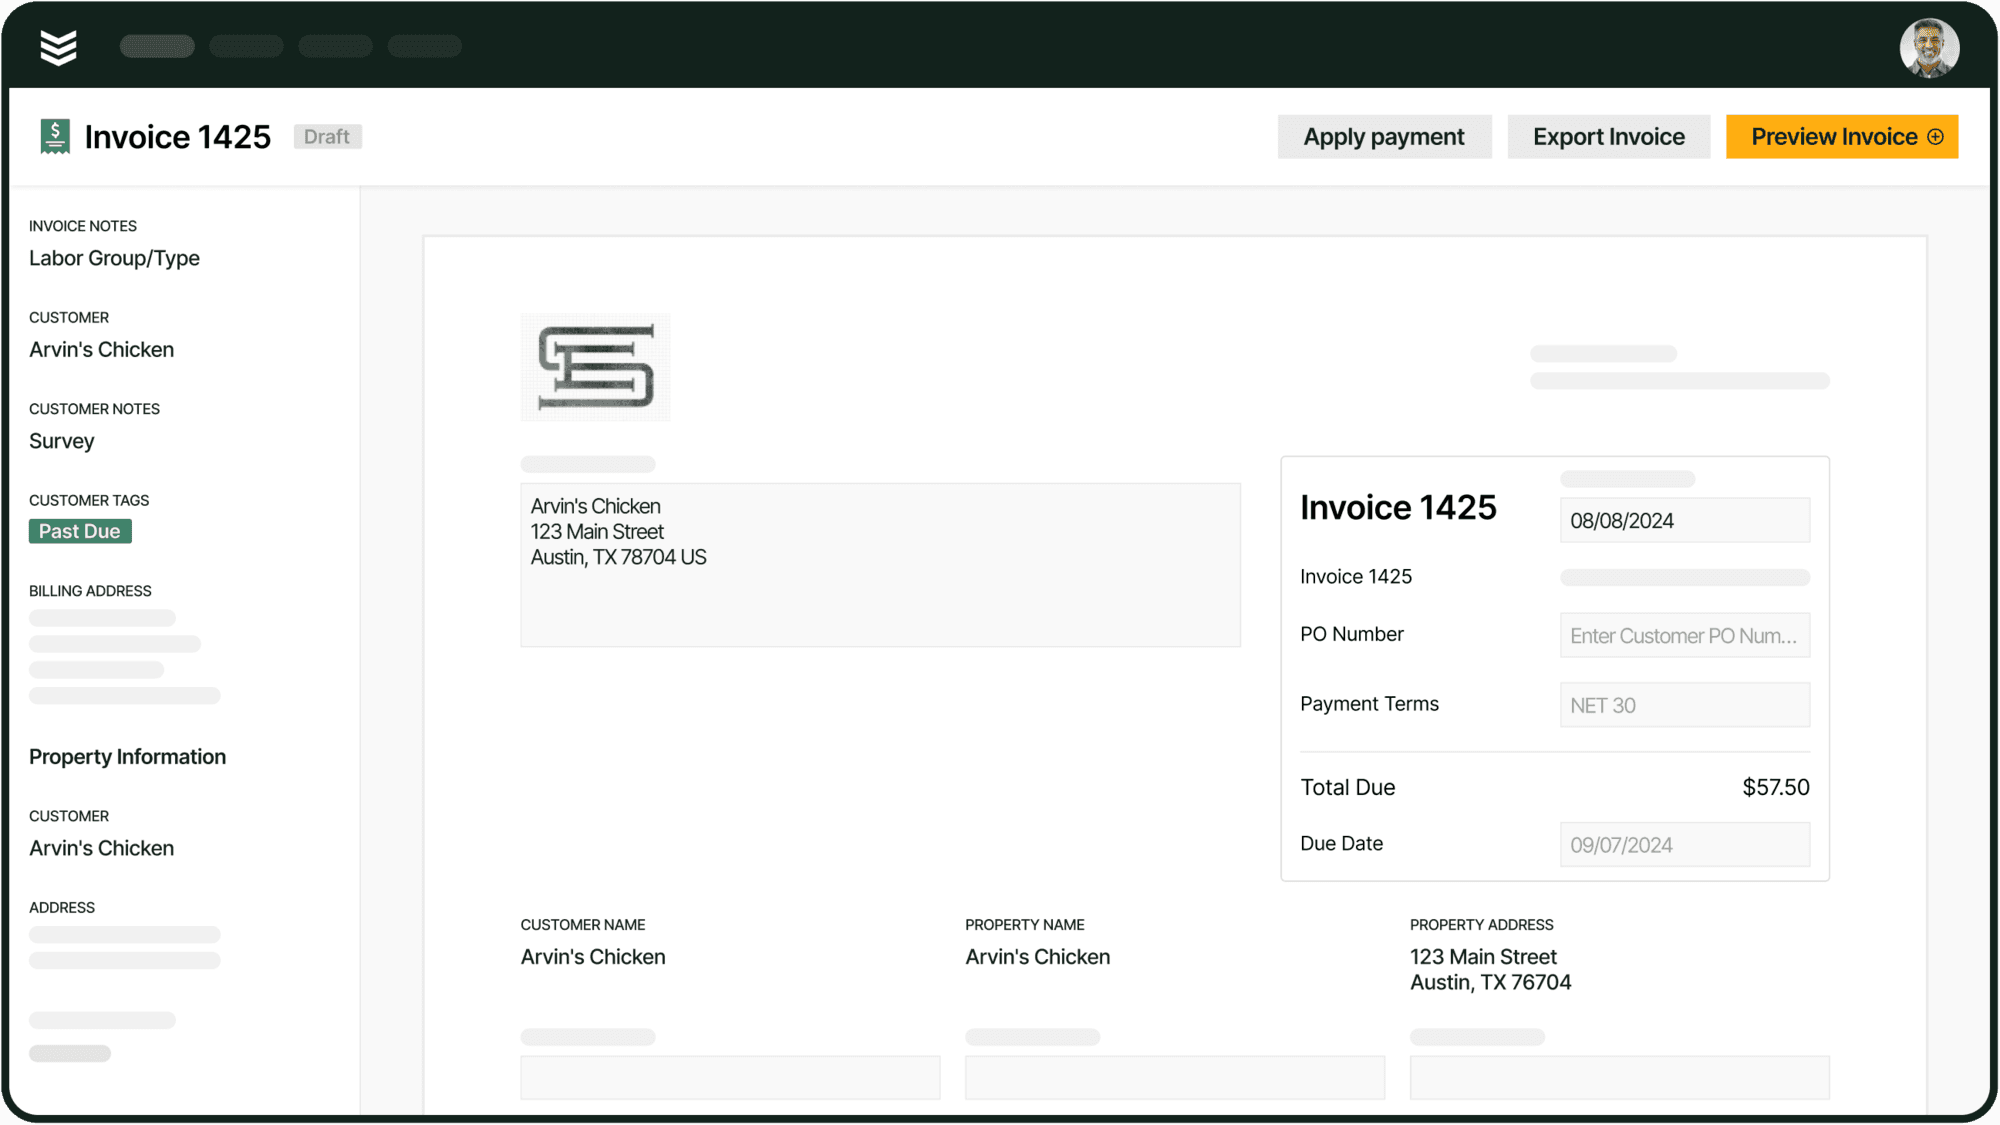Expand the Property Information section
Screen dimensions: 2000x1125
pyautogui.click(x=128, y=757)
